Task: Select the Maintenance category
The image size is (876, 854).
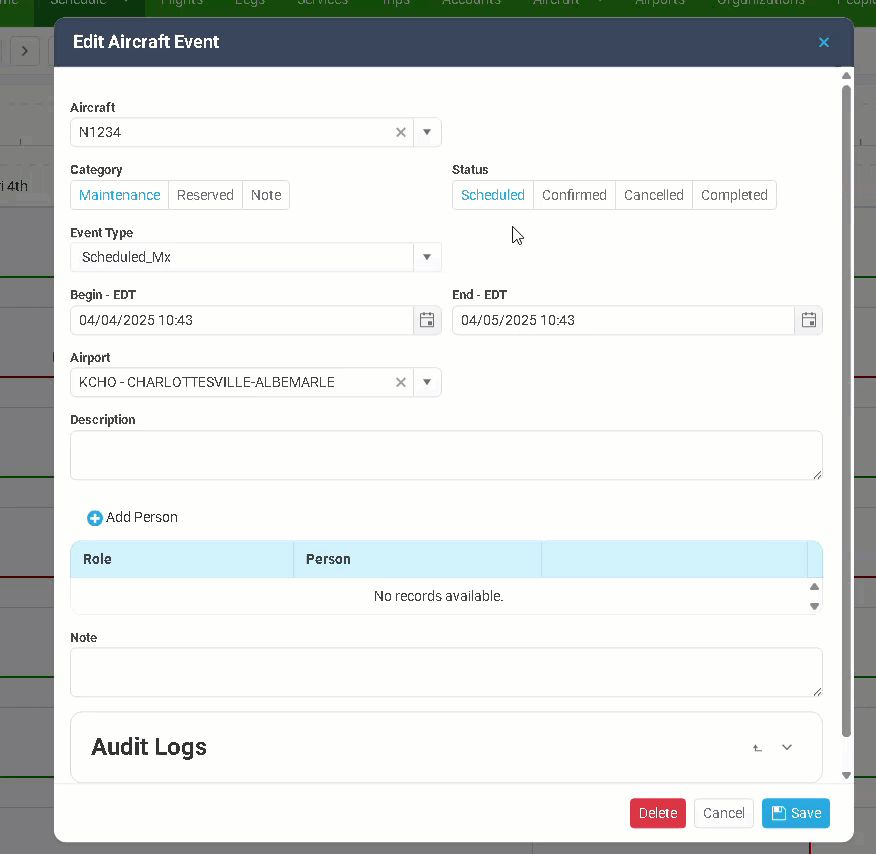Action: point(119,195)
